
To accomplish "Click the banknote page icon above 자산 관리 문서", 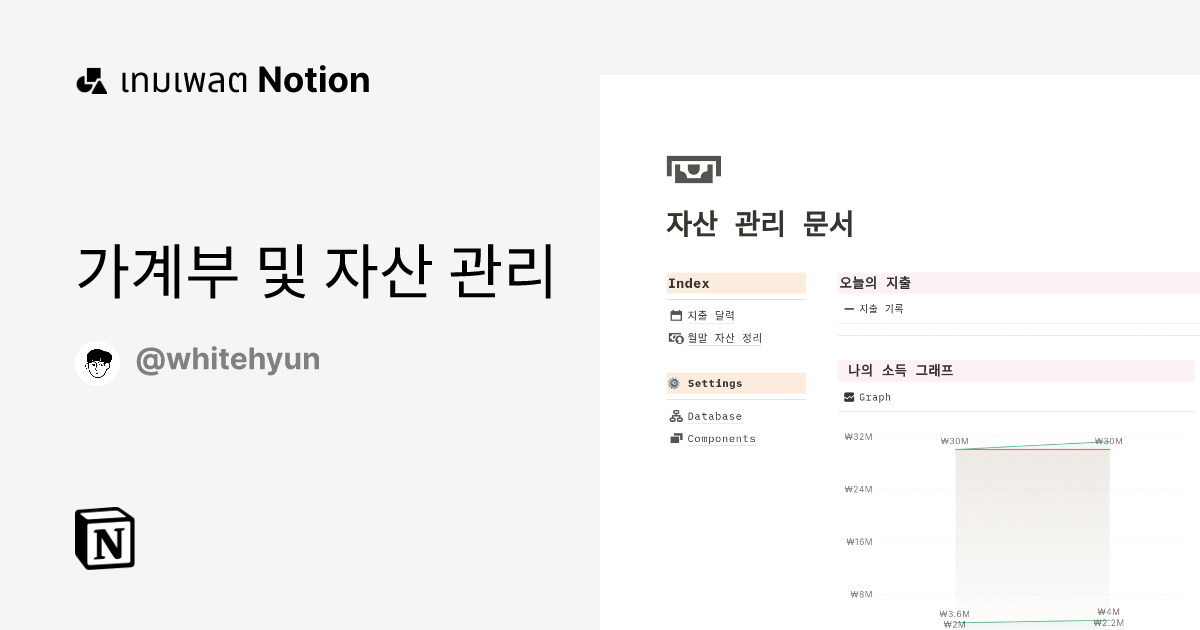I will tap(694, 167).
